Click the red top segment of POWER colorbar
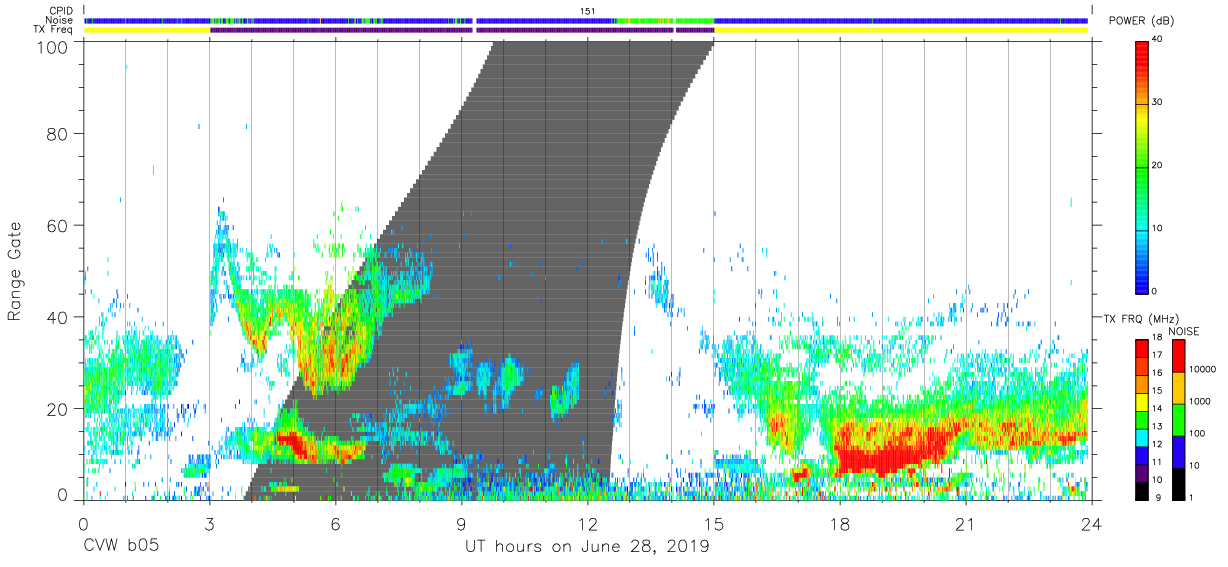1228x567 pixels. (1144, 55)
